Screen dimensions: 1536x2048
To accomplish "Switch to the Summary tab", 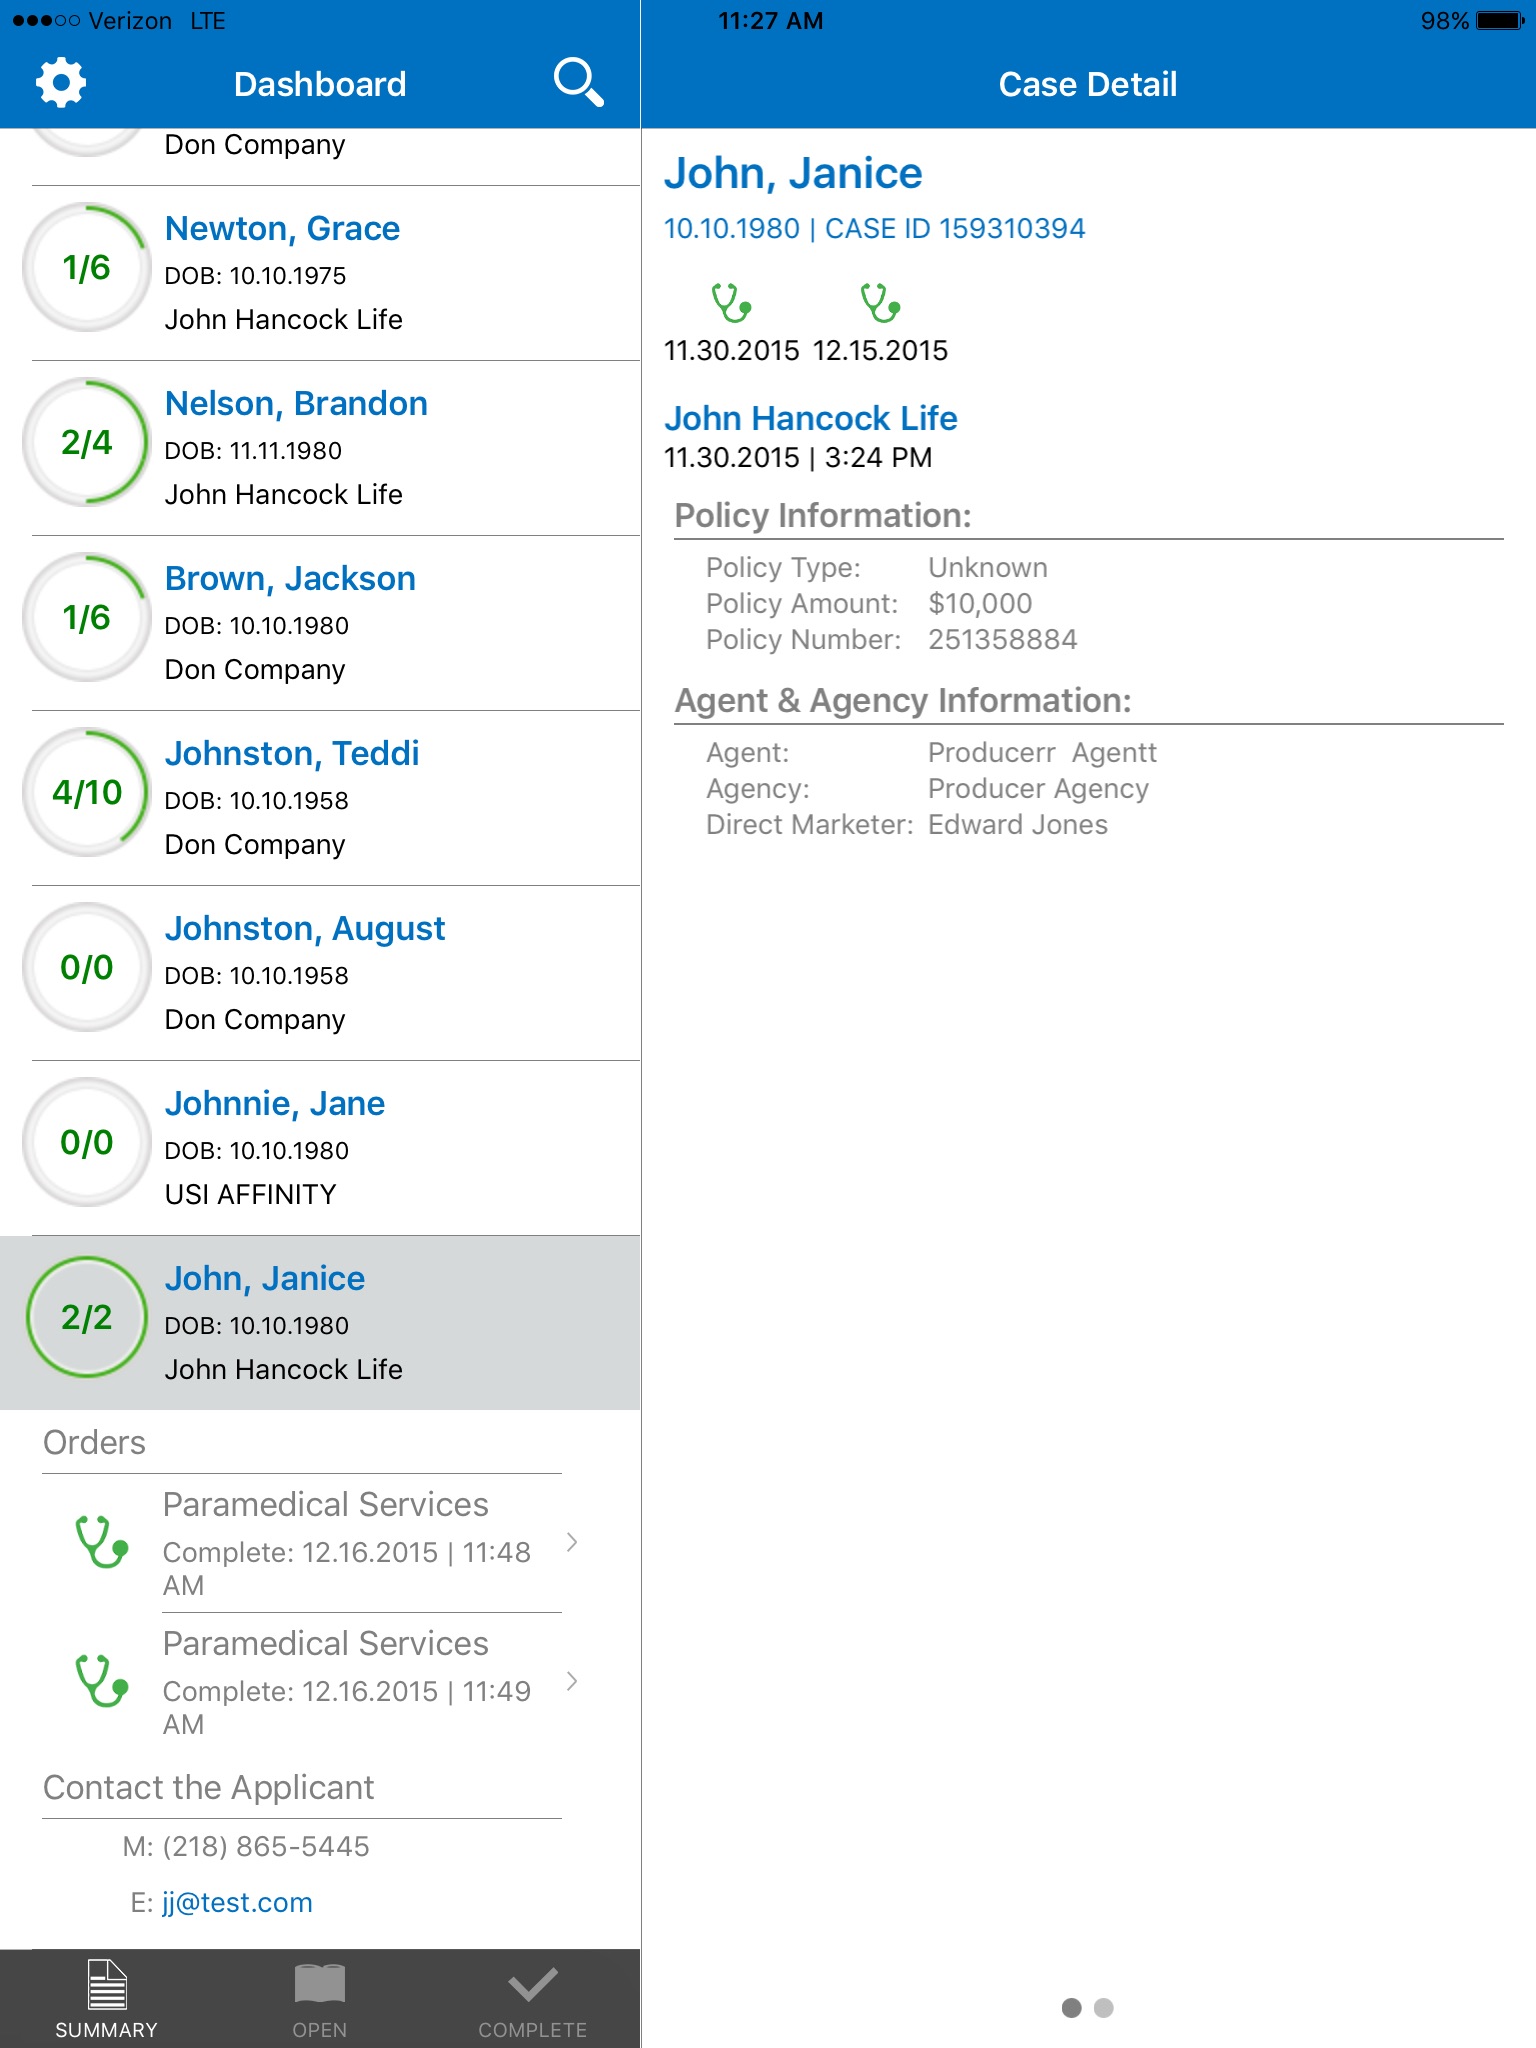I will click(106, 1999).
